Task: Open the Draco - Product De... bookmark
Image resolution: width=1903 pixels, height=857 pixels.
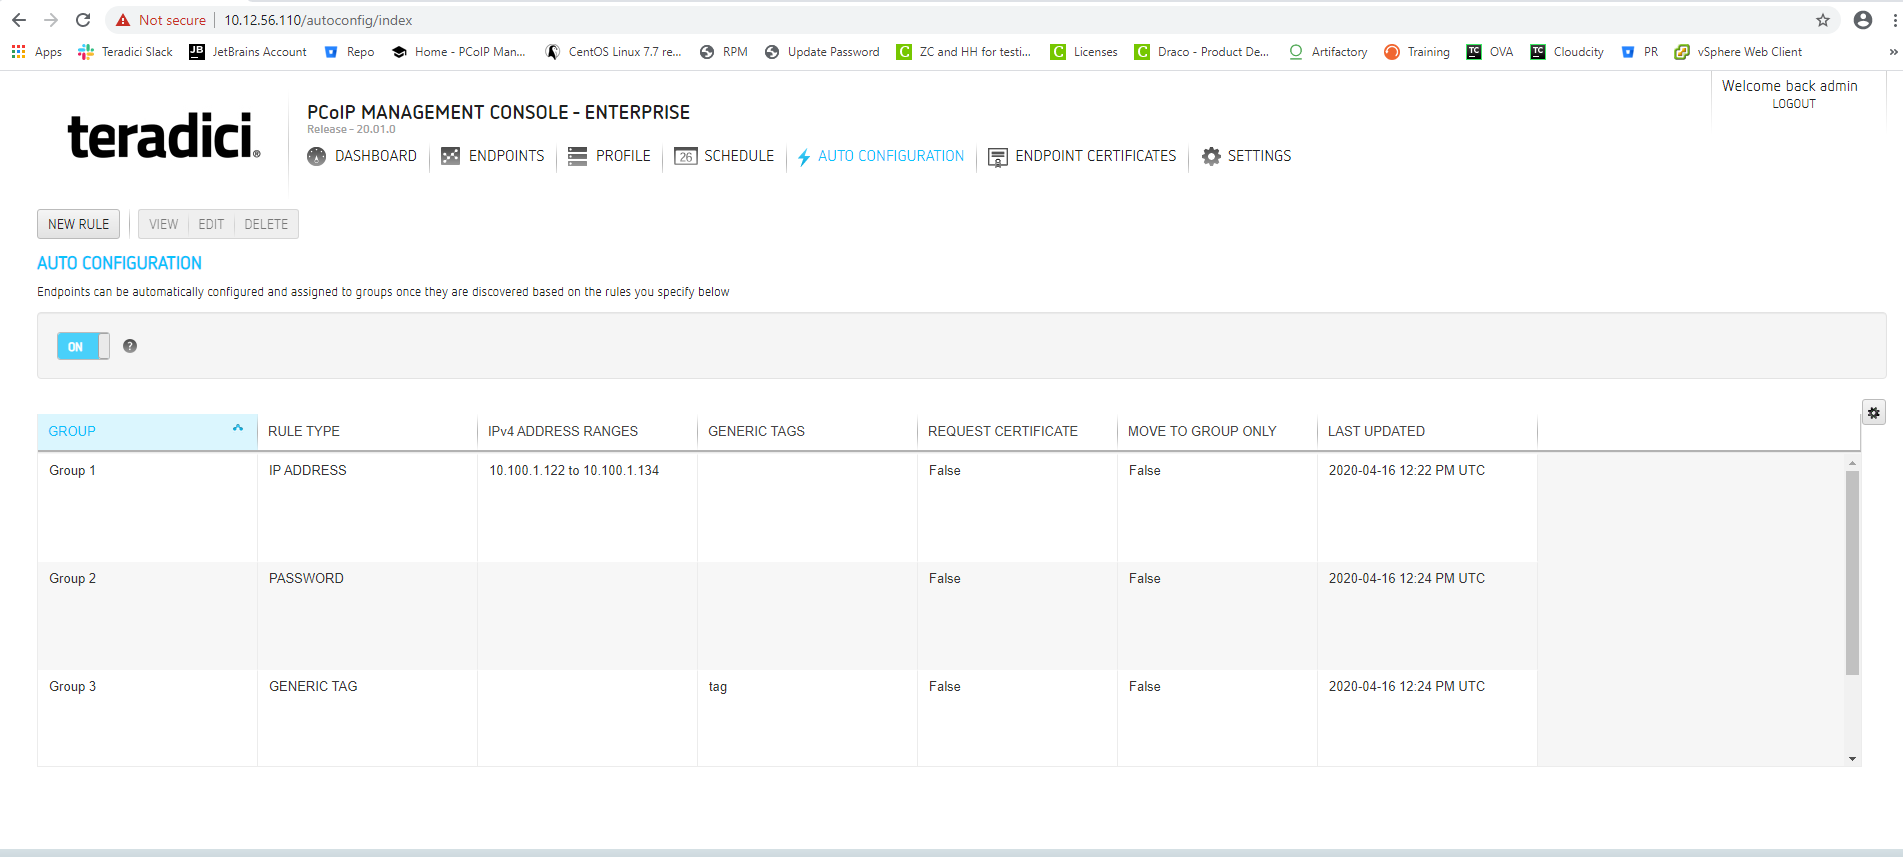Action: click(x=1202, y=52)
